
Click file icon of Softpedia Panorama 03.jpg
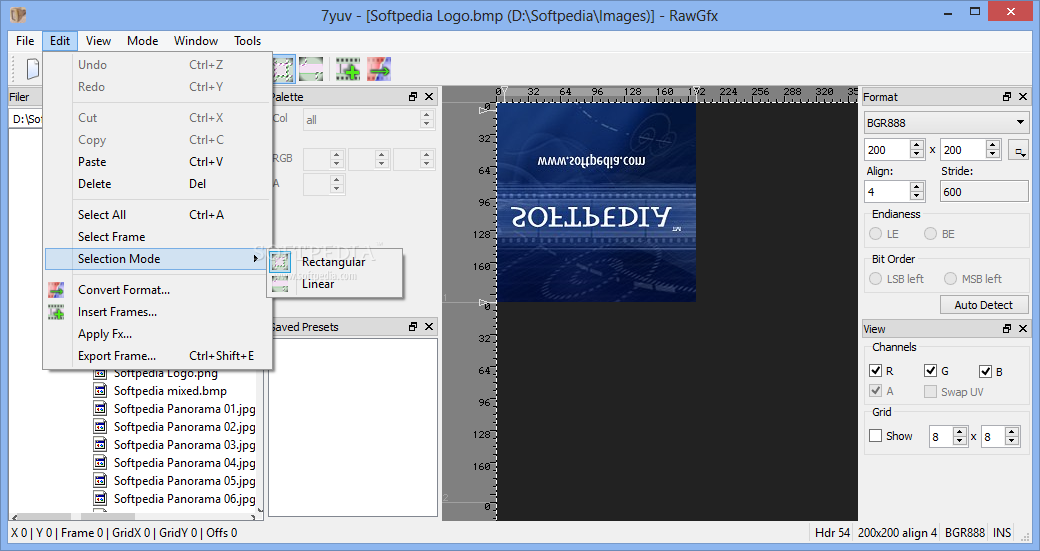[x=100, y=444]
